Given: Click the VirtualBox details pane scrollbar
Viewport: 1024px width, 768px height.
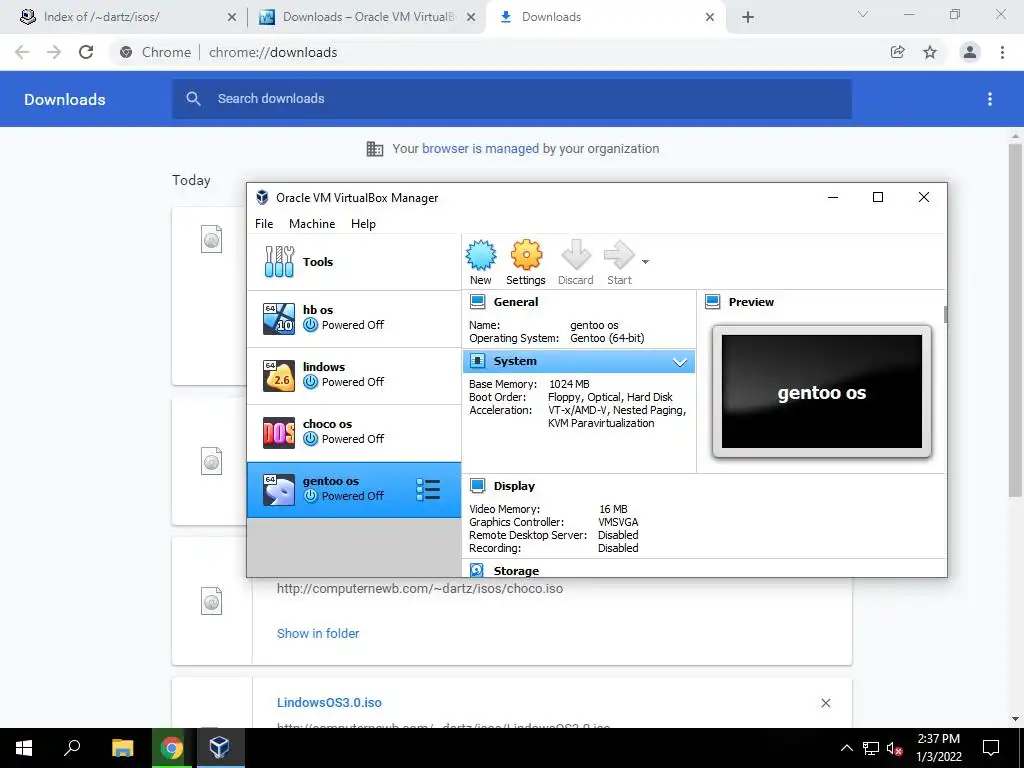Looking at the screenshot, I should [x=945, y=313].
